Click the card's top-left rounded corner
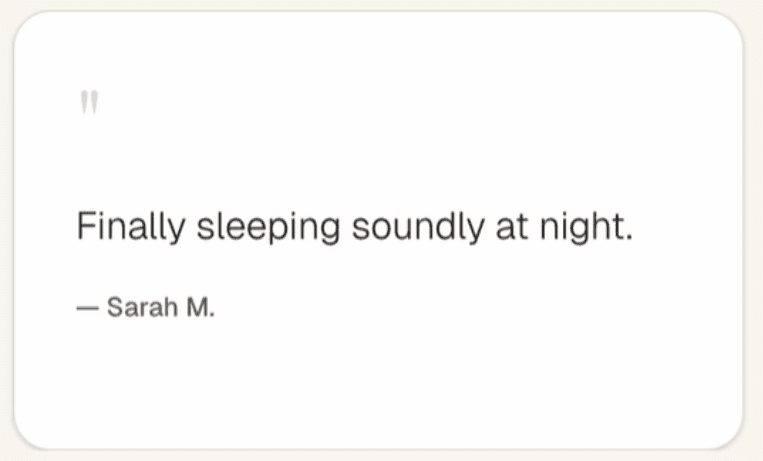763x461 pixels. point(24,22)
